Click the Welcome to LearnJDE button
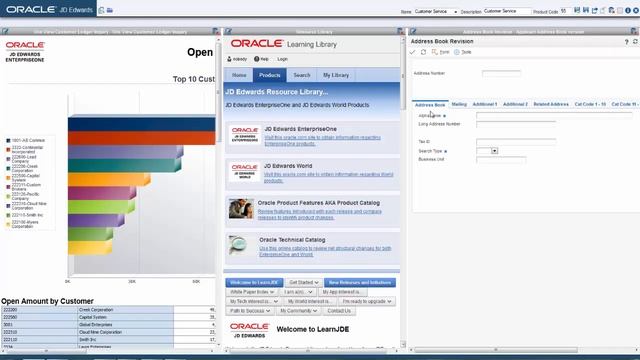This screenshot has height=360, width=640. pos(254,282)
